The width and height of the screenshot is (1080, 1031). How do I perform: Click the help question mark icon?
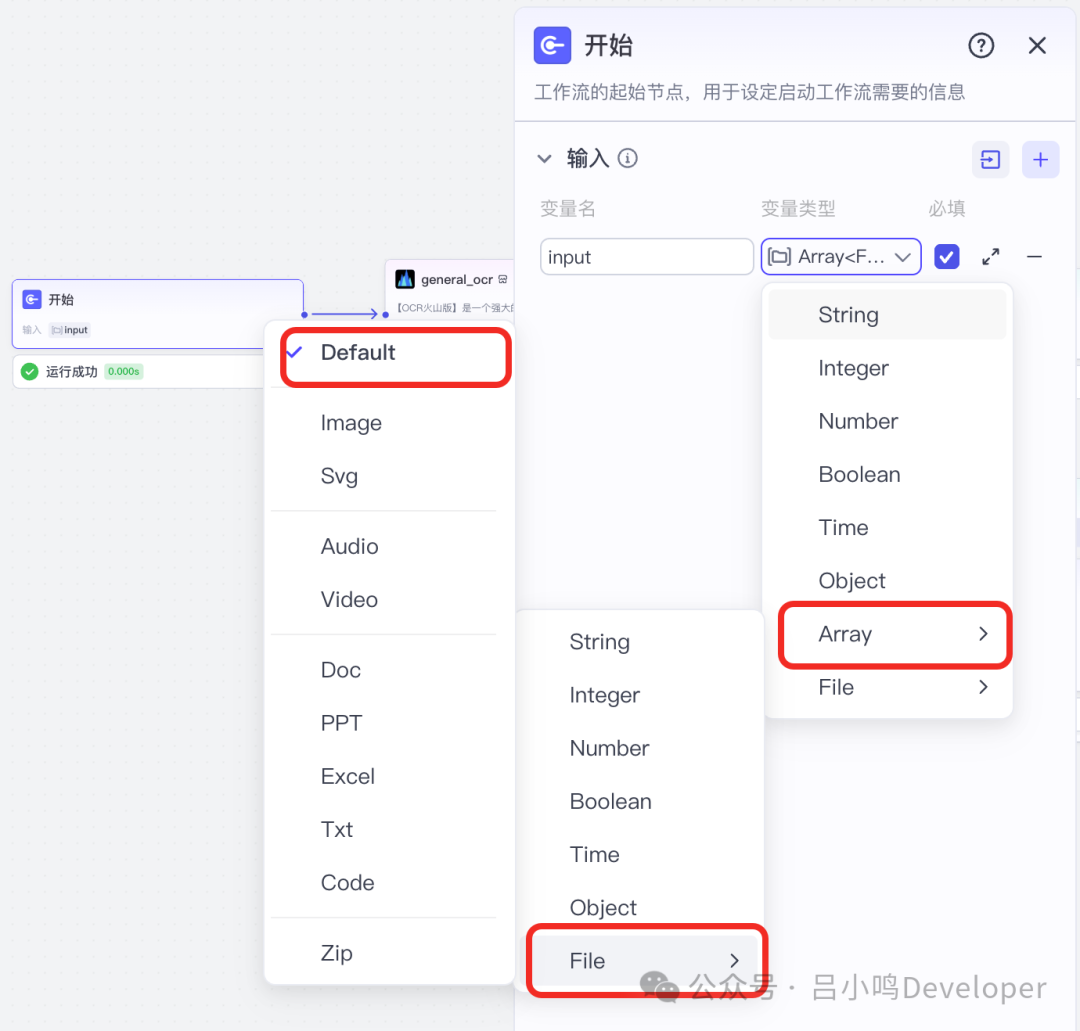[981, 46]
